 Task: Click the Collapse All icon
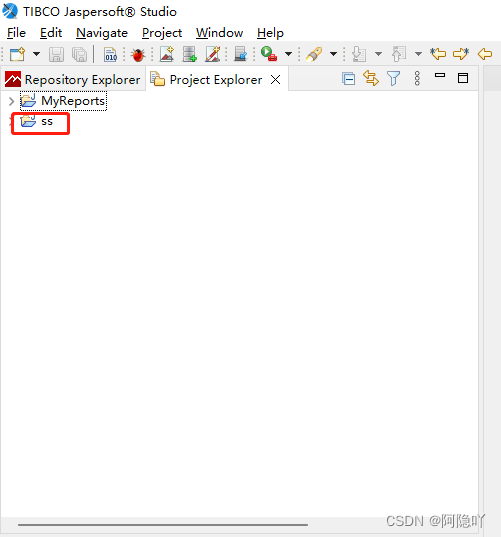coord(348,79)
